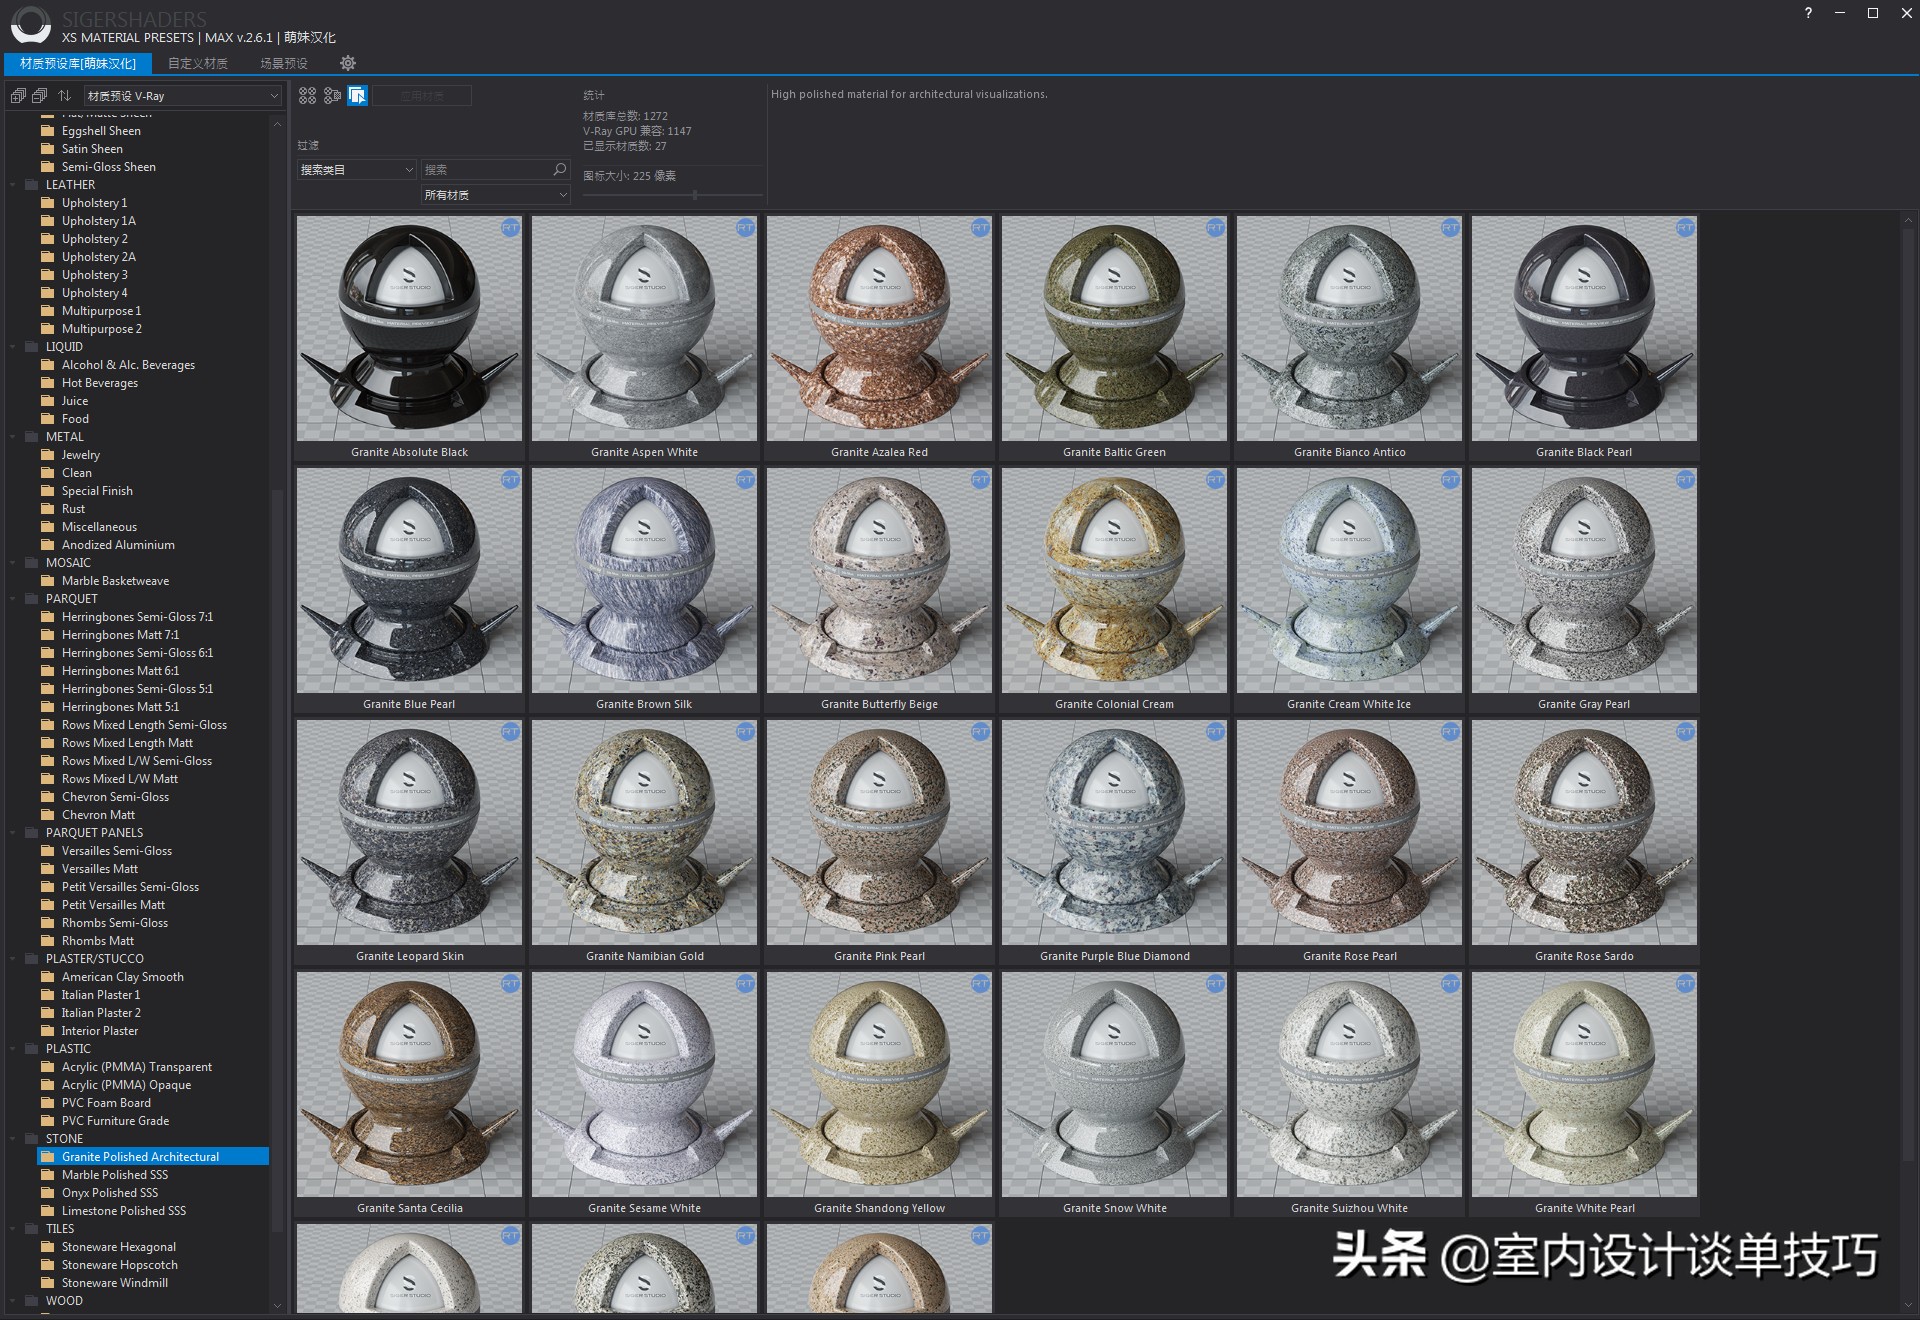The width and height of the screenshot is (1920, 1320).
Task: Toggle RT badge on Granite Snow White
Action: (1215, 983)
